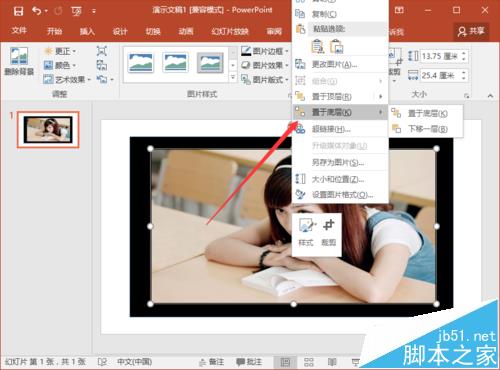The image size is (500, 370).
Task: Click the width field showing 25.4 厘米
Action: coord(440,75)
